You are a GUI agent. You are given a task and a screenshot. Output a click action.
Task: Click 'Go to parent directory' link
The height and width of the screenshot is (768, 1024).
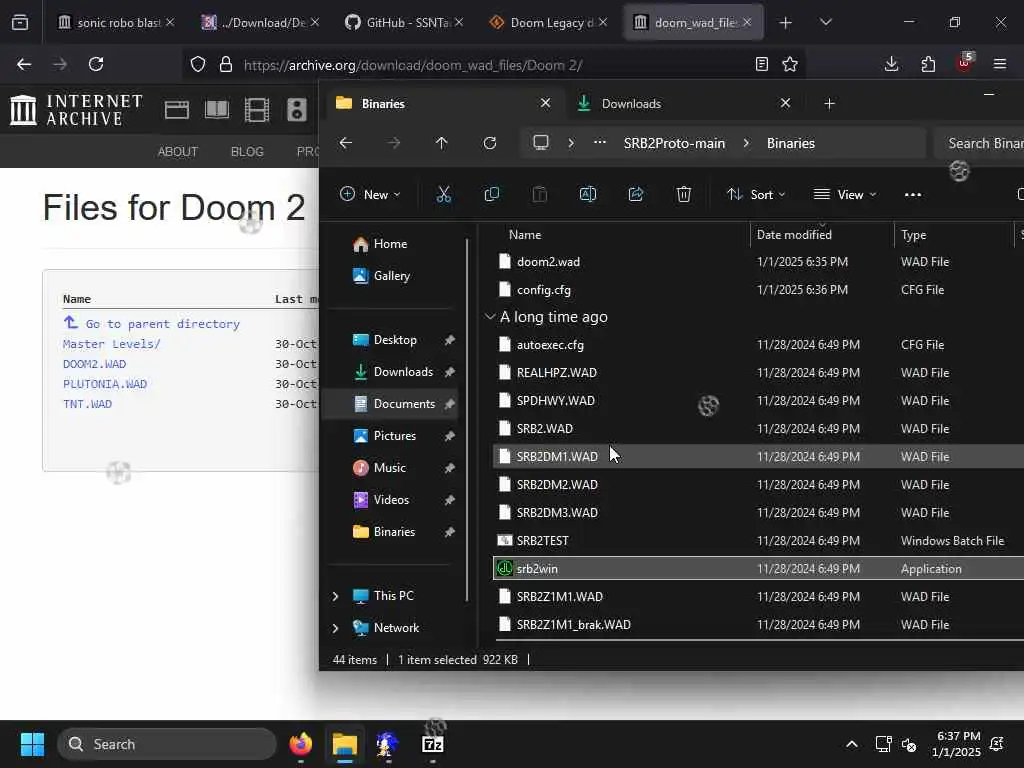click(x=163, y=324)
